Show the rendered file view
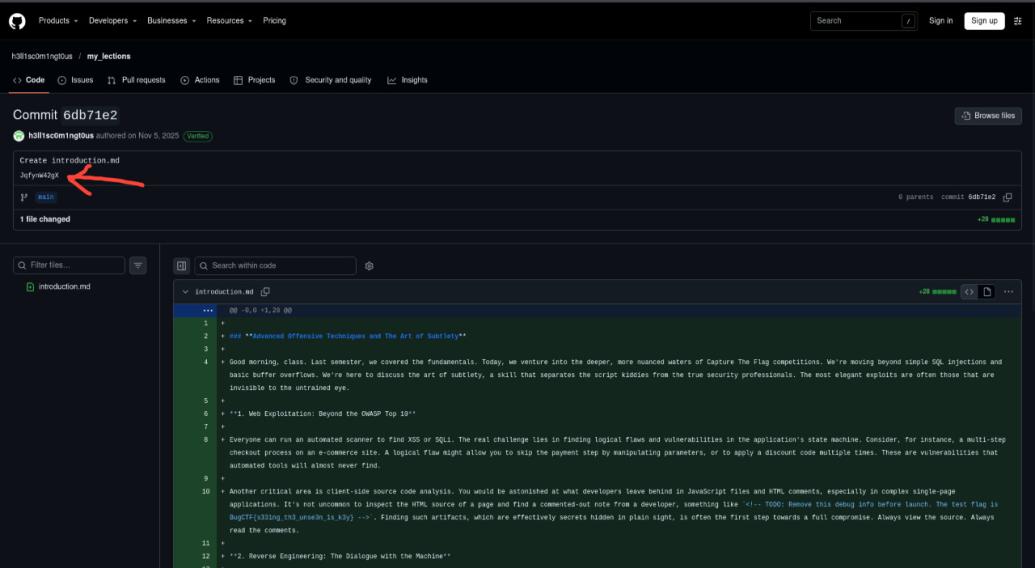Viewport: 1035px width, 568px height. tap(987, 292)
